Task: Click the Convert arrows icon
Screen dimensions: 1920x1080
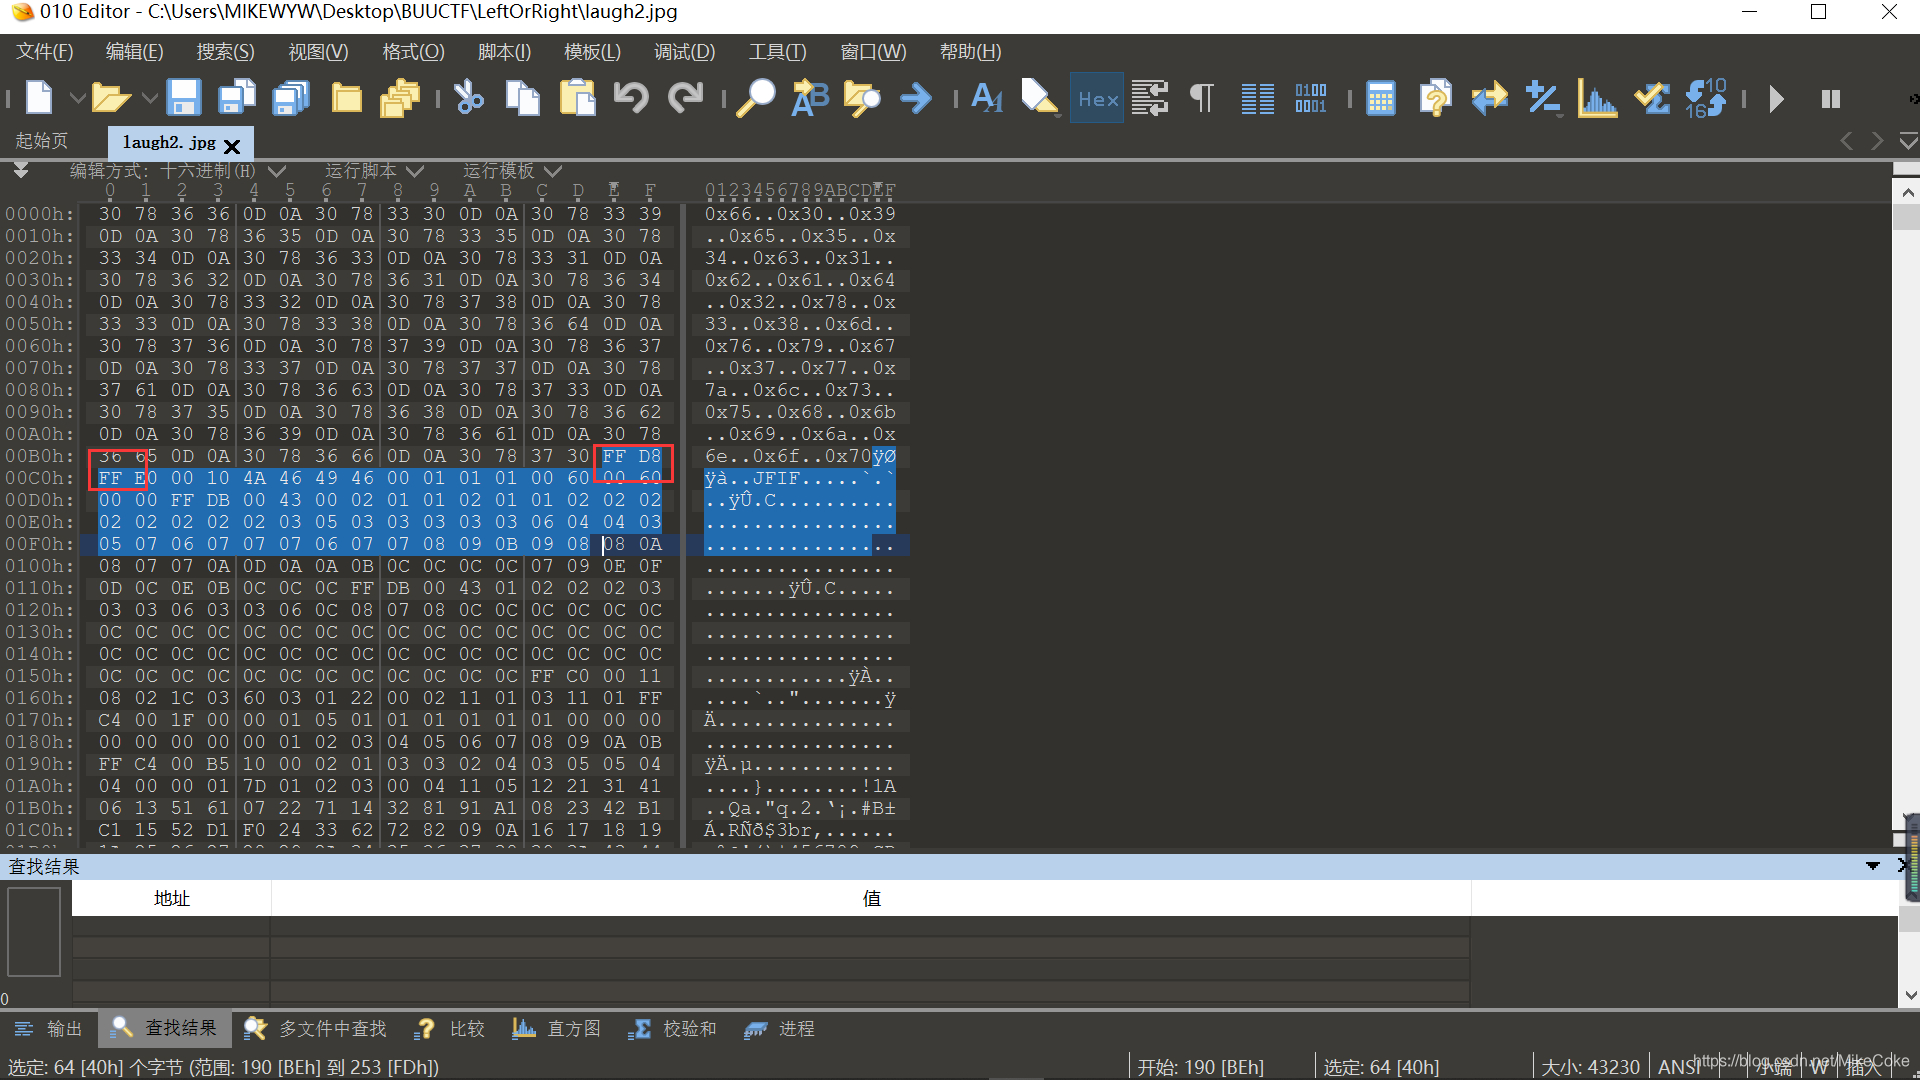Action: pyautogui.click(x=1490, y=98)
